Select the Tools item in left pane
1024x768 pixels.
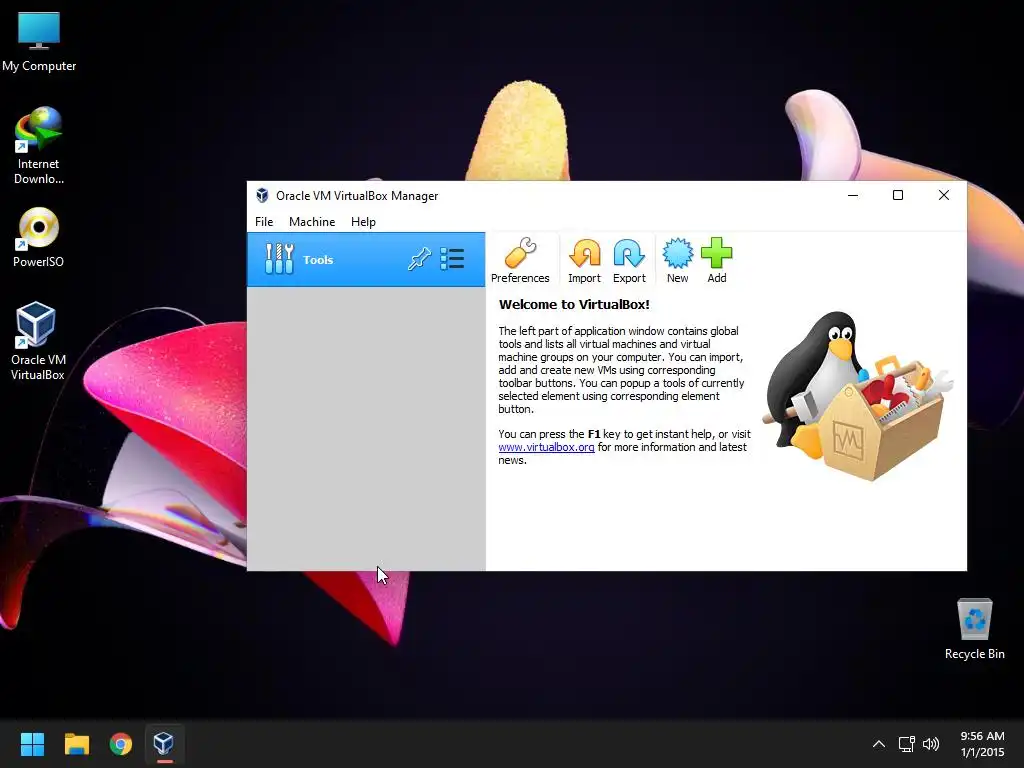click(x=366, y=259)
